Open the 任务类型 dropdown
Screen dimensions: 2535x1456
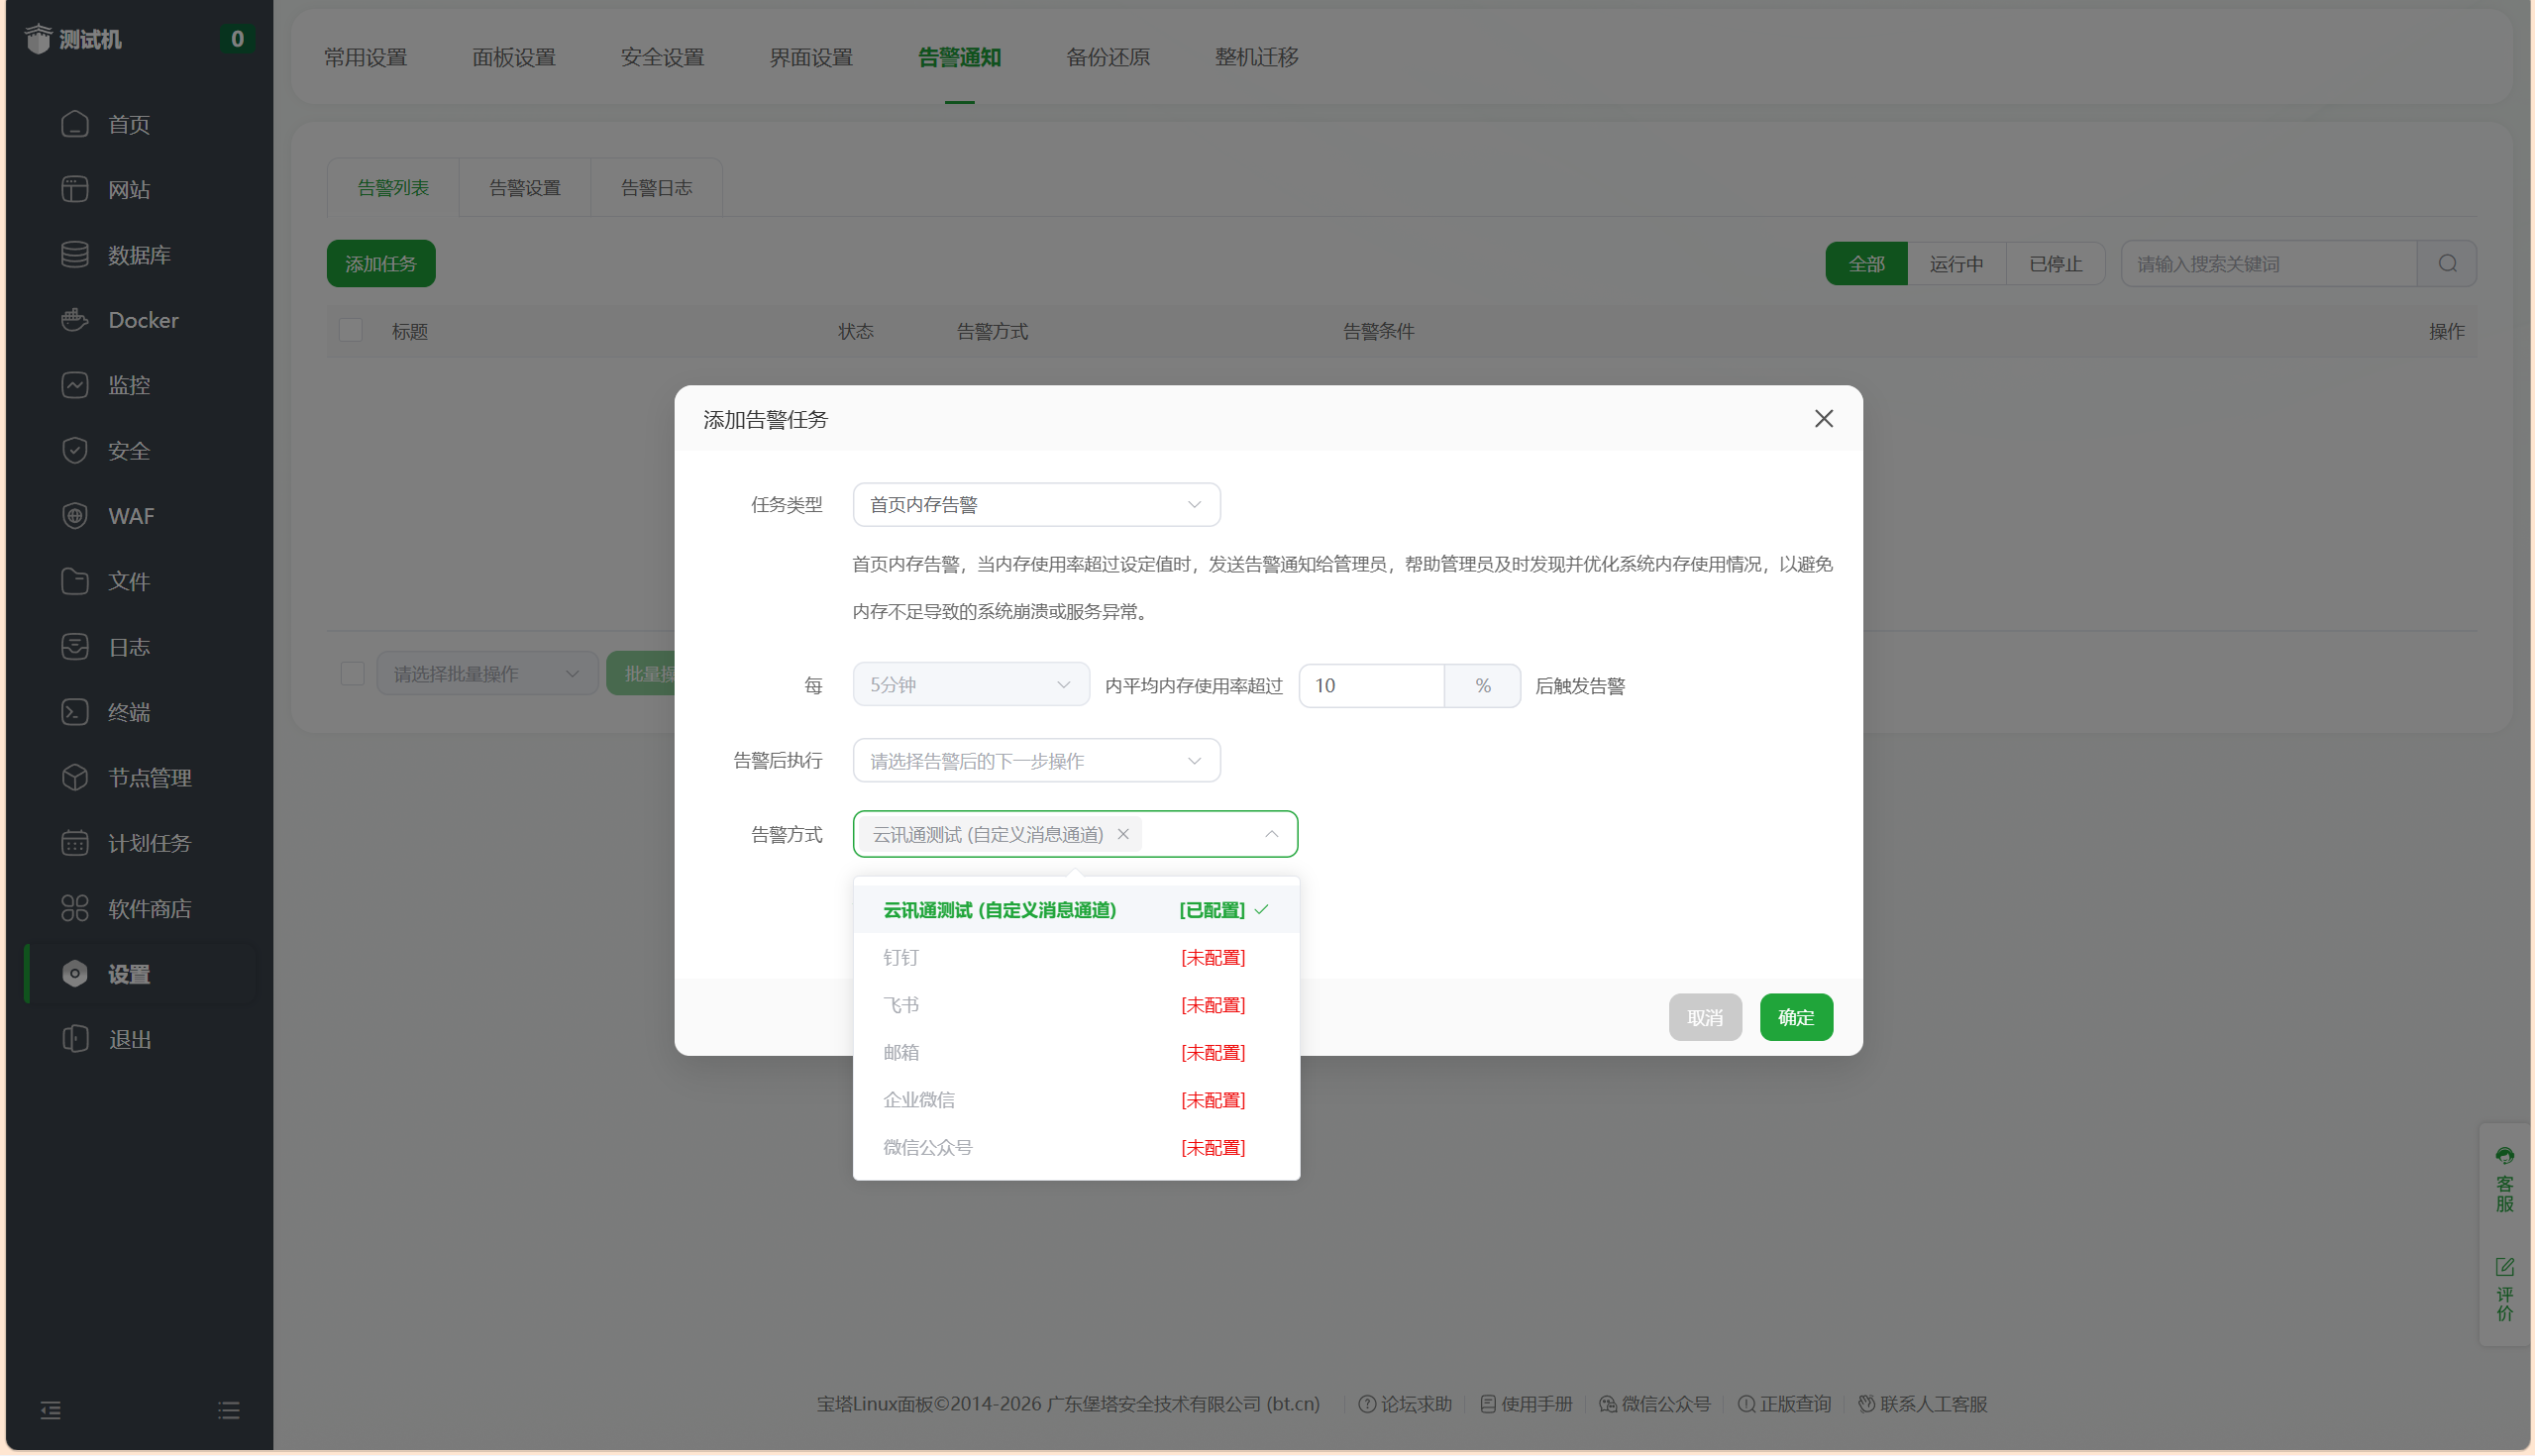(x=1036, y=505)
